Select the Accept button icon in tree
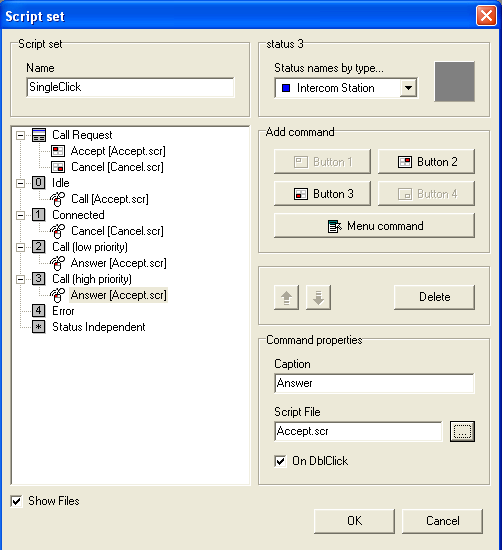502x550 pixels. (58, 151)
